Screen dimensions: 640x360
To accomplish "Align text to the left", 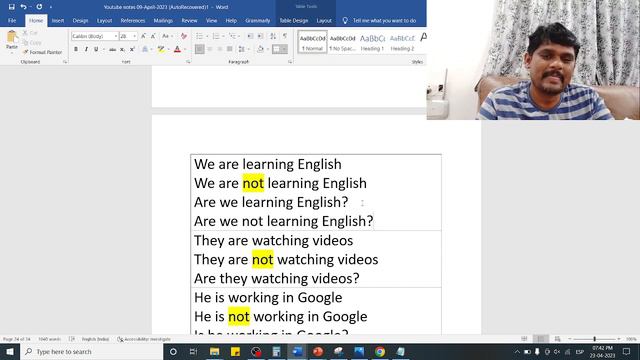I will click(x=200, y=49).
